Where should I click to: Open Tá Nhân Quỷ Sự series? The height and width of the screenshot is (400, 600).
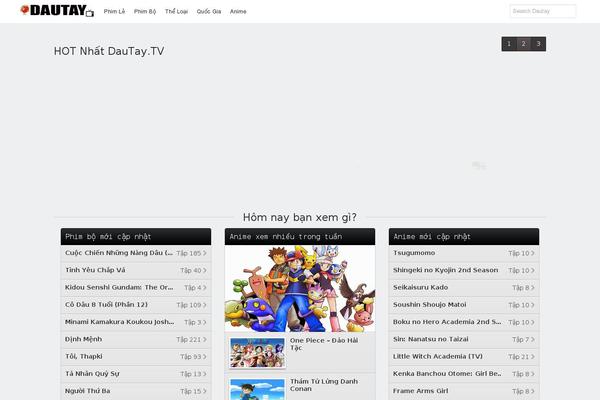tap(92, 374)
